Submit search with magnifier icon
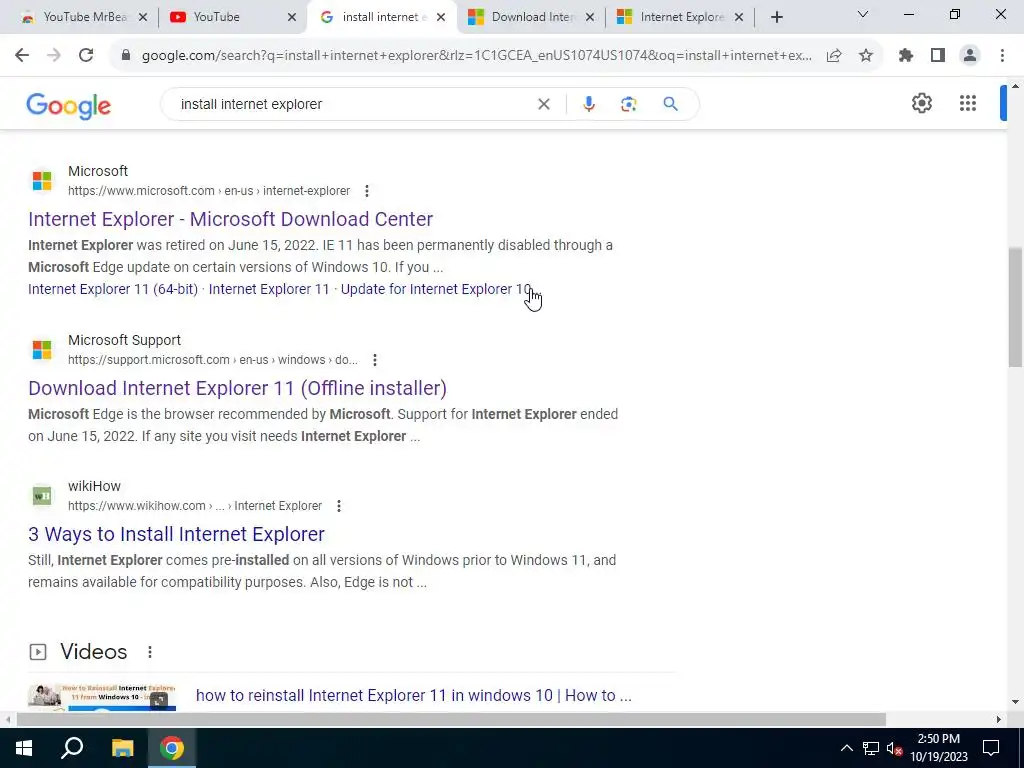The width and height of the screenshot is (1024, 768). click(x=670, y=104)
